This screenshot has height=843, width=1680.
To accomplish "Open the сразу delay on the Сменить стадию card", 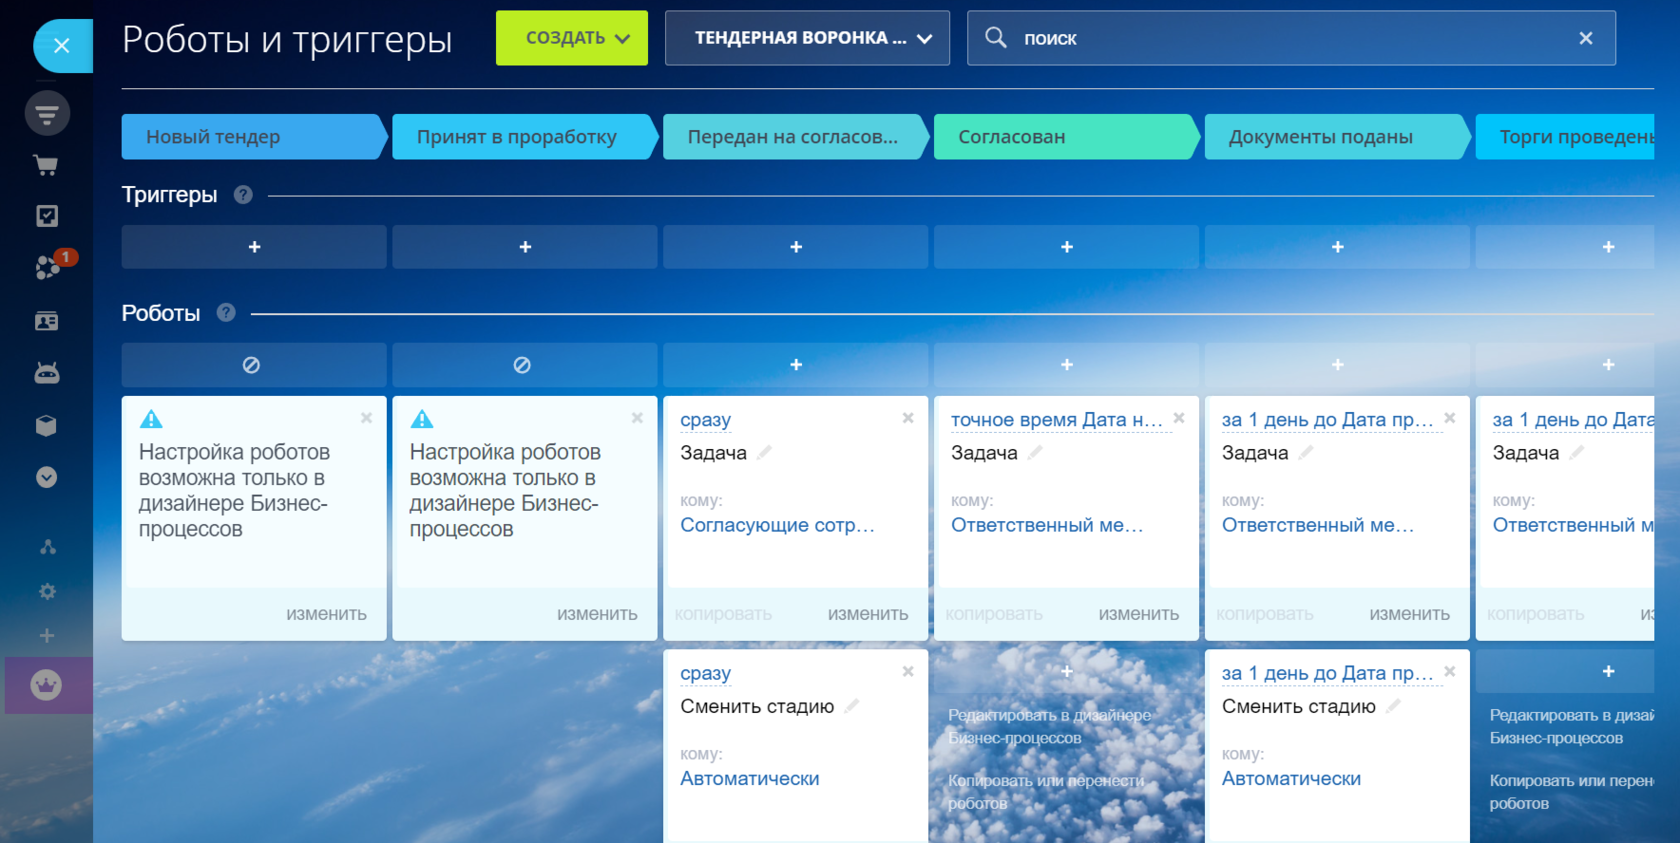I will pos(706,674).
